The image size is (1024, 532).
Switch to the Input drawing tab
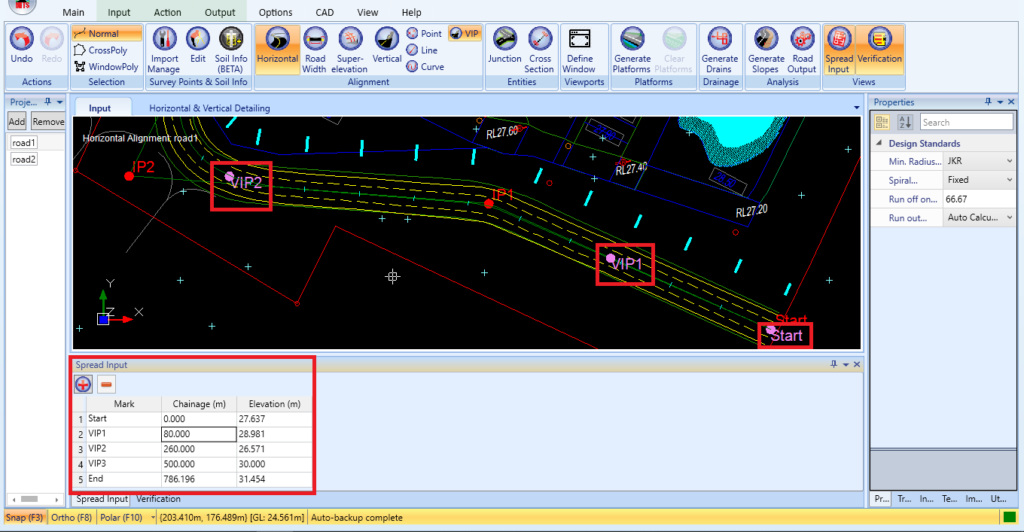coord(100,108)
